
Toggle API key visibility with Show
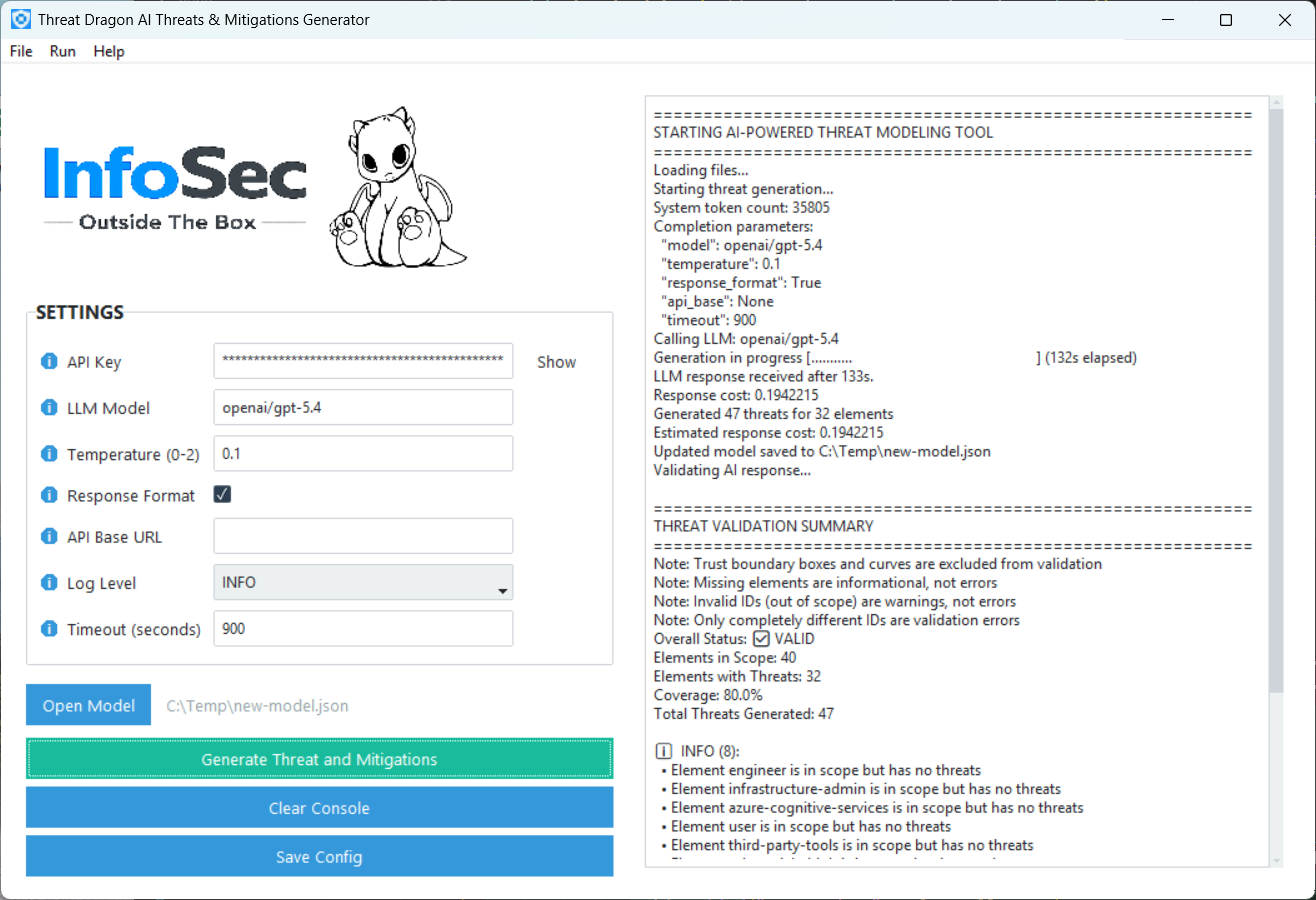click(x=556, y=361)
